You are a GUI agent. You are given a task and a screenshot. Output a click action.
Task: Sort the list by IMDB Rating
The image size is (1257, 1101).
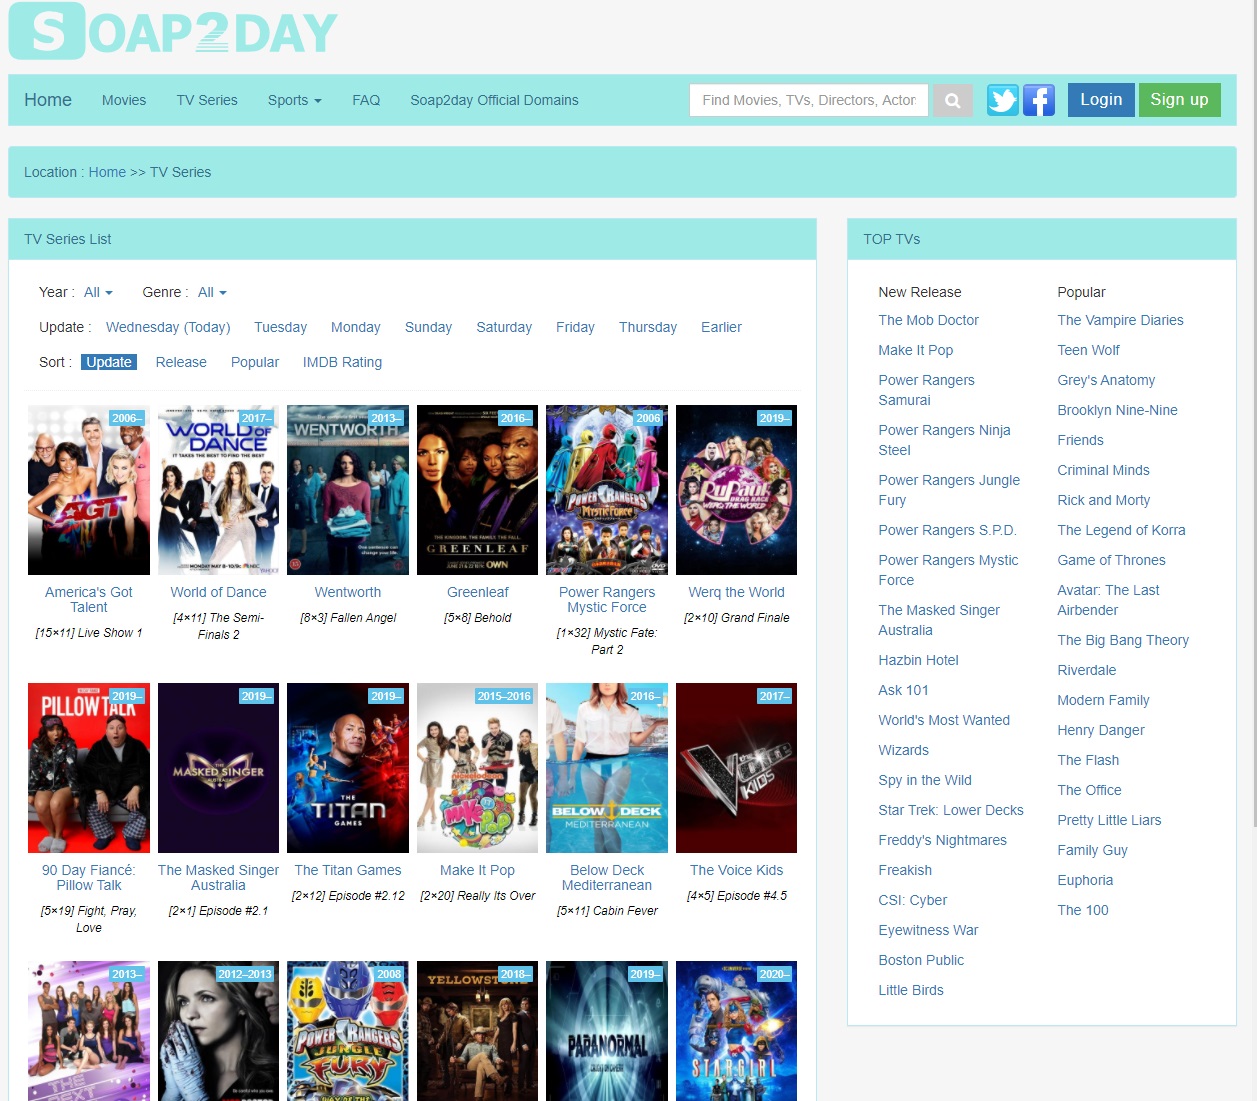click(342, 362)
